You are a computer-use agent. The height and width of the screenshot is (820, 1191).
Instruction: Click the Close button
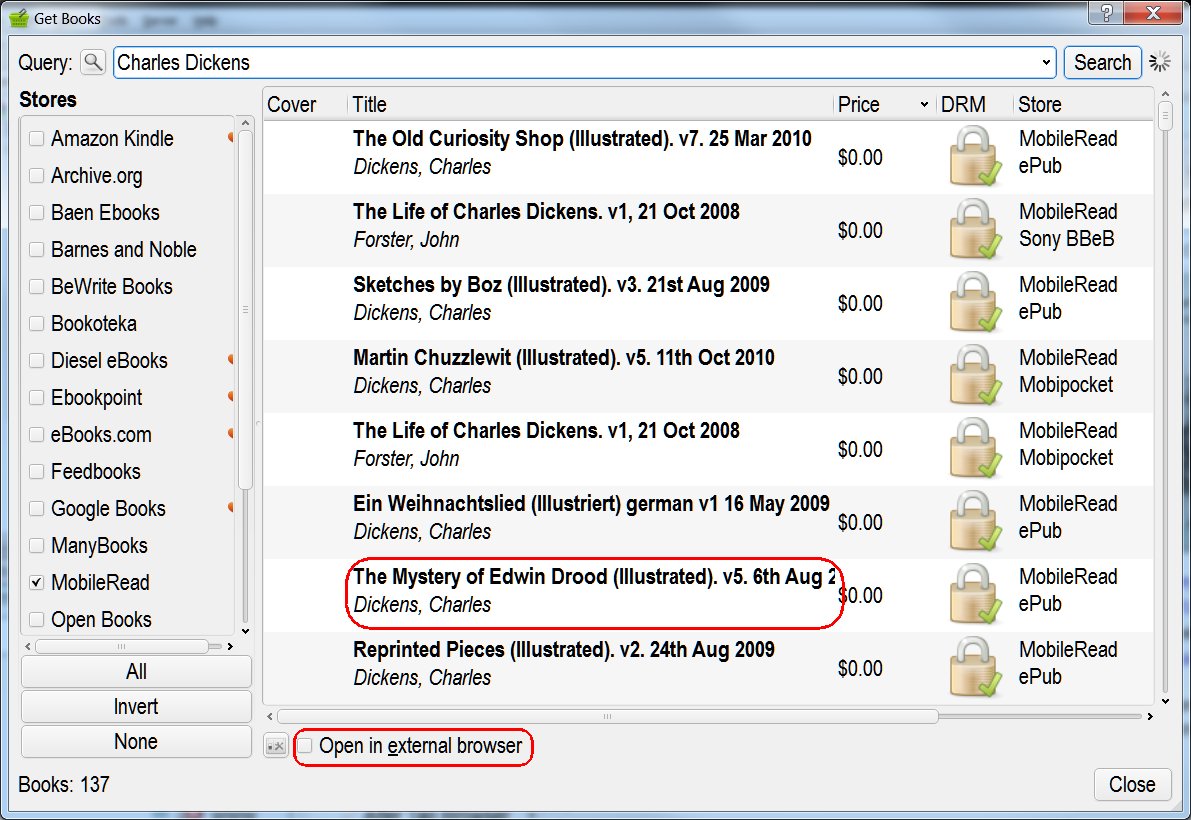(x=1132, y=784)
